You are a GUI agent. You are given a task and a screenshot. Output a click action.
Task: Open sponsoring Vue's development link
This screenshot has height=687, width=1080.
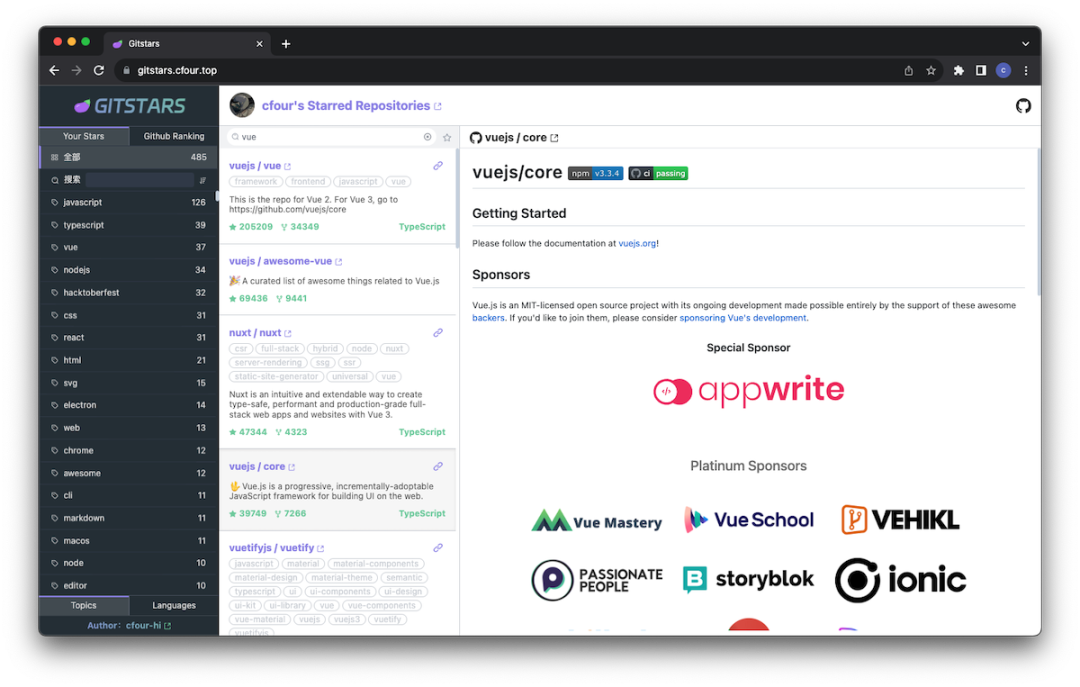pos(742,318)
